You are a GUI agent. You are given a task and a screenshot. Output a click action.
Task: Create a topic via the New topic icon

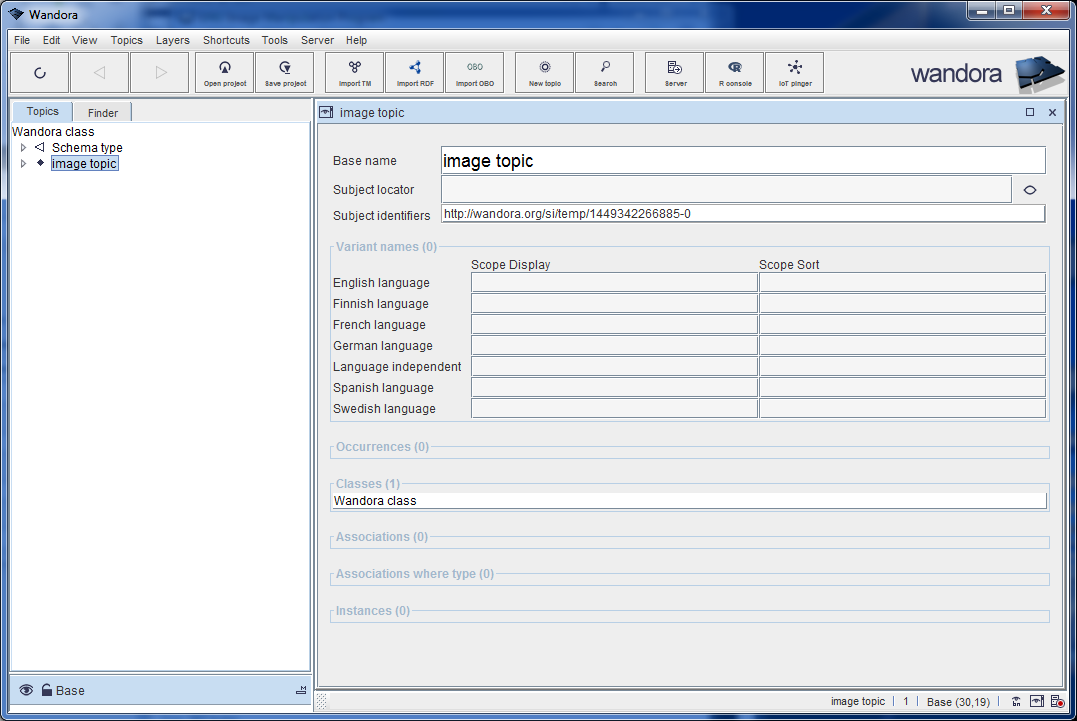click(544, 72)
